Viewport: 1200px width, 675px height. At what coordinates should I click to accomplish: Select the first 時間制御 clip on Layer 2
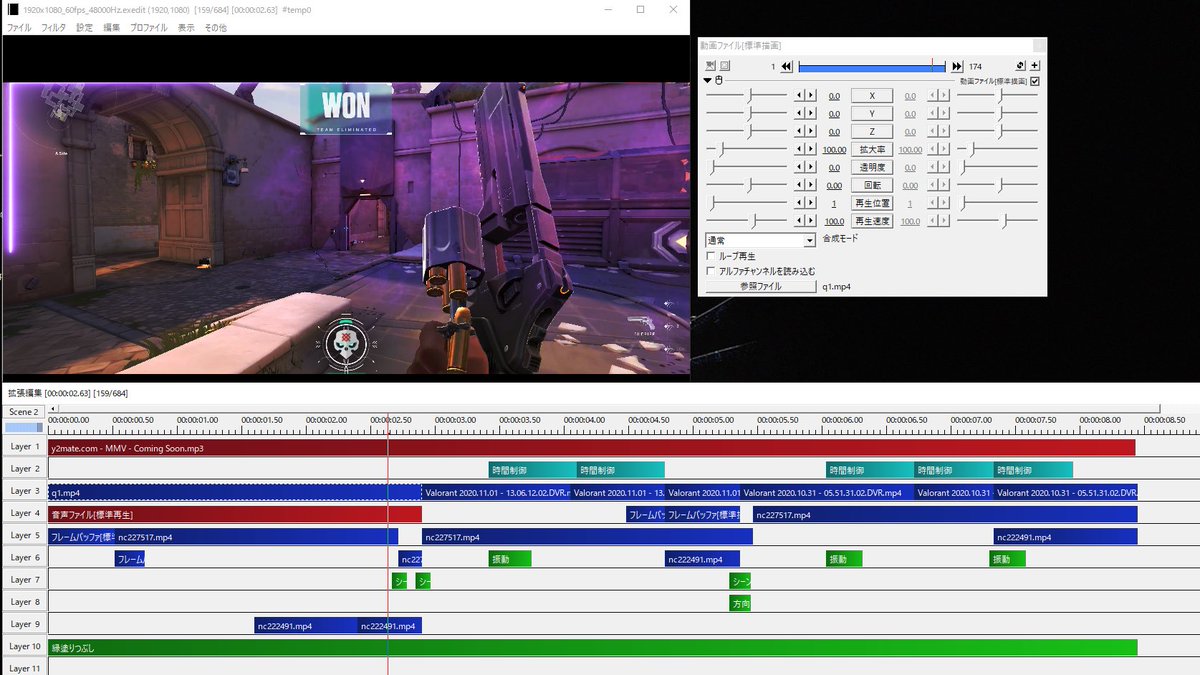(x=532, y=470)
